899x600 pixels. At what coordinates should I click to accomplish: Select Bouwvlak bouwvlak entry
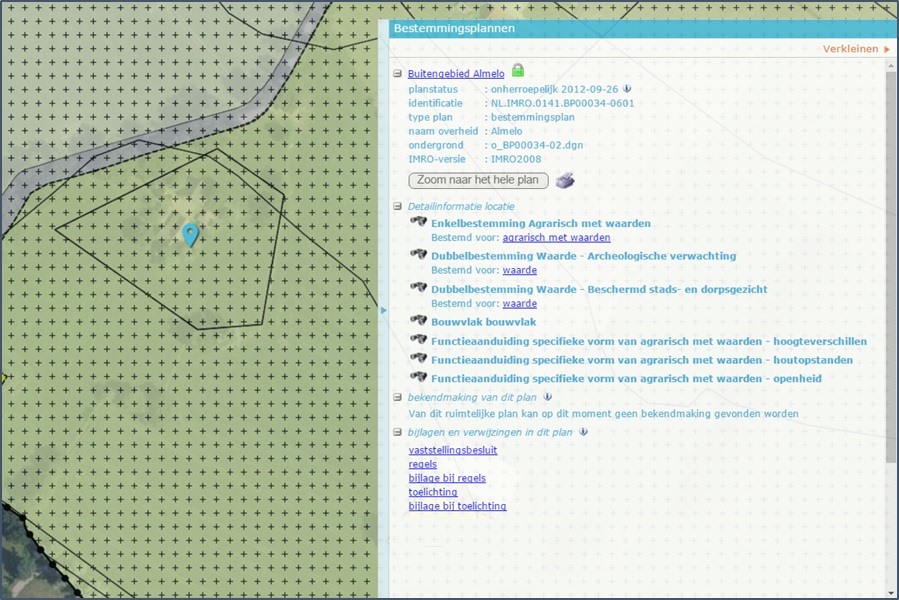click(483, 322)
